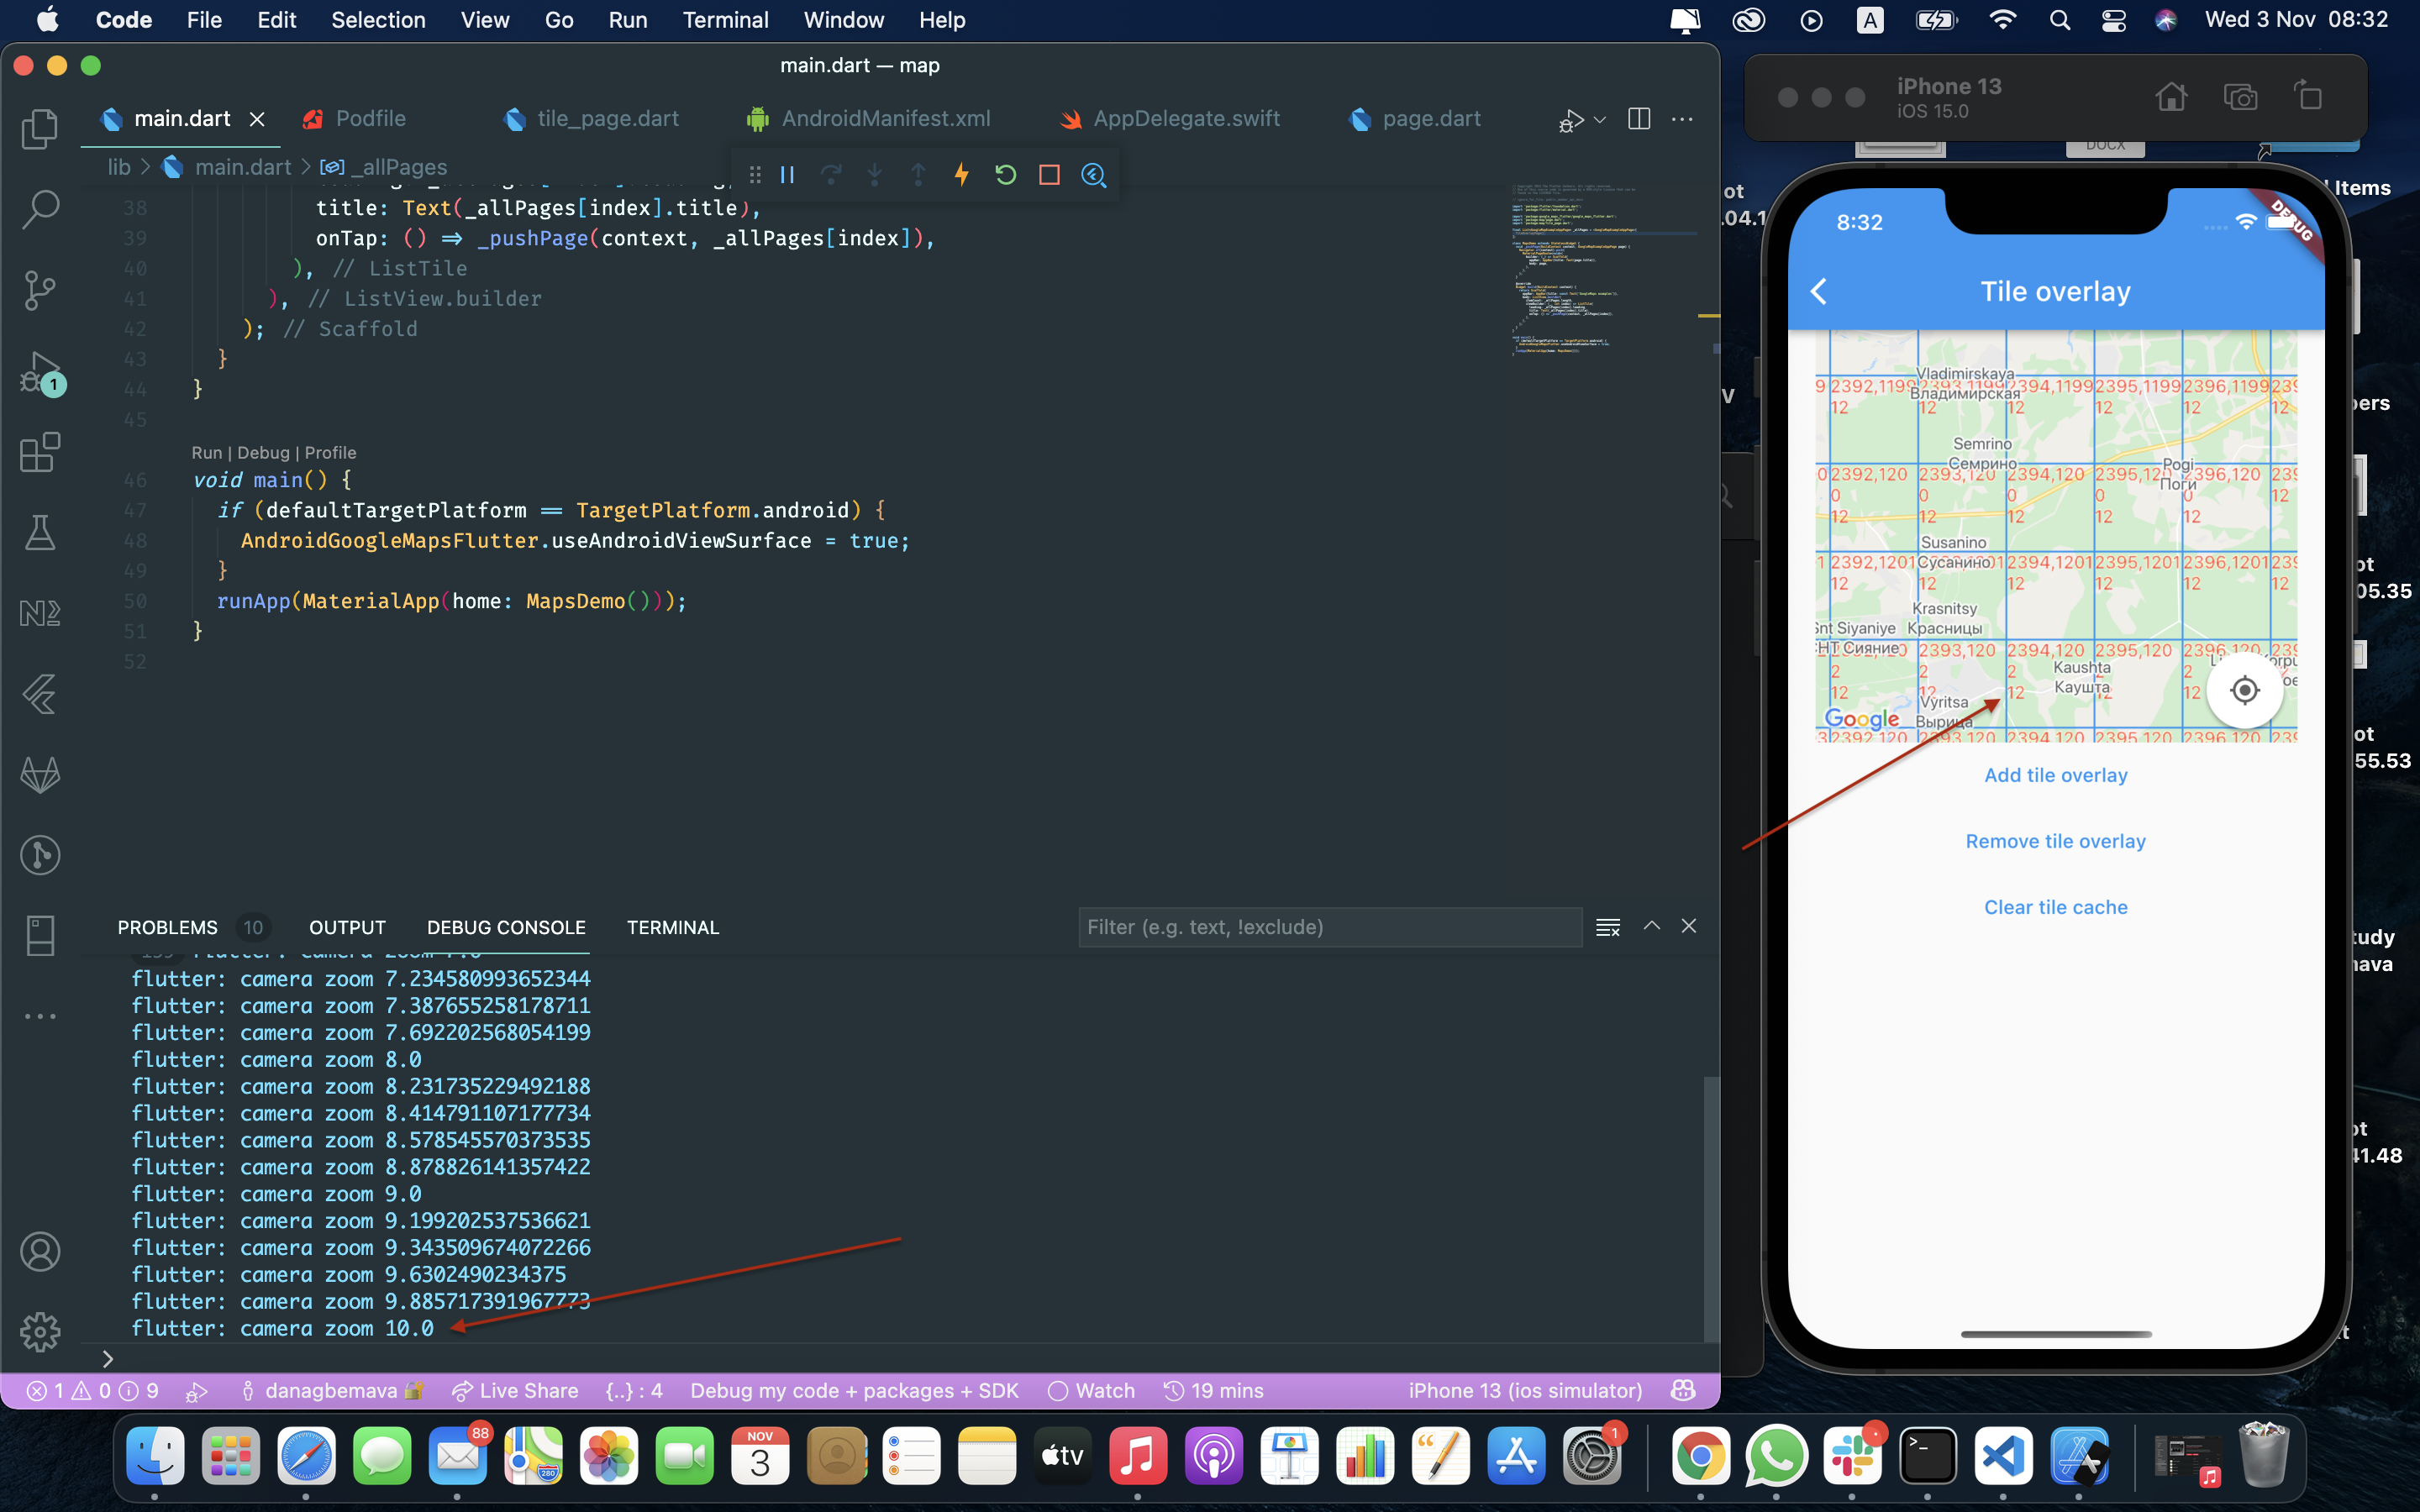Click Watch in status bar

click(1091, 1390)
